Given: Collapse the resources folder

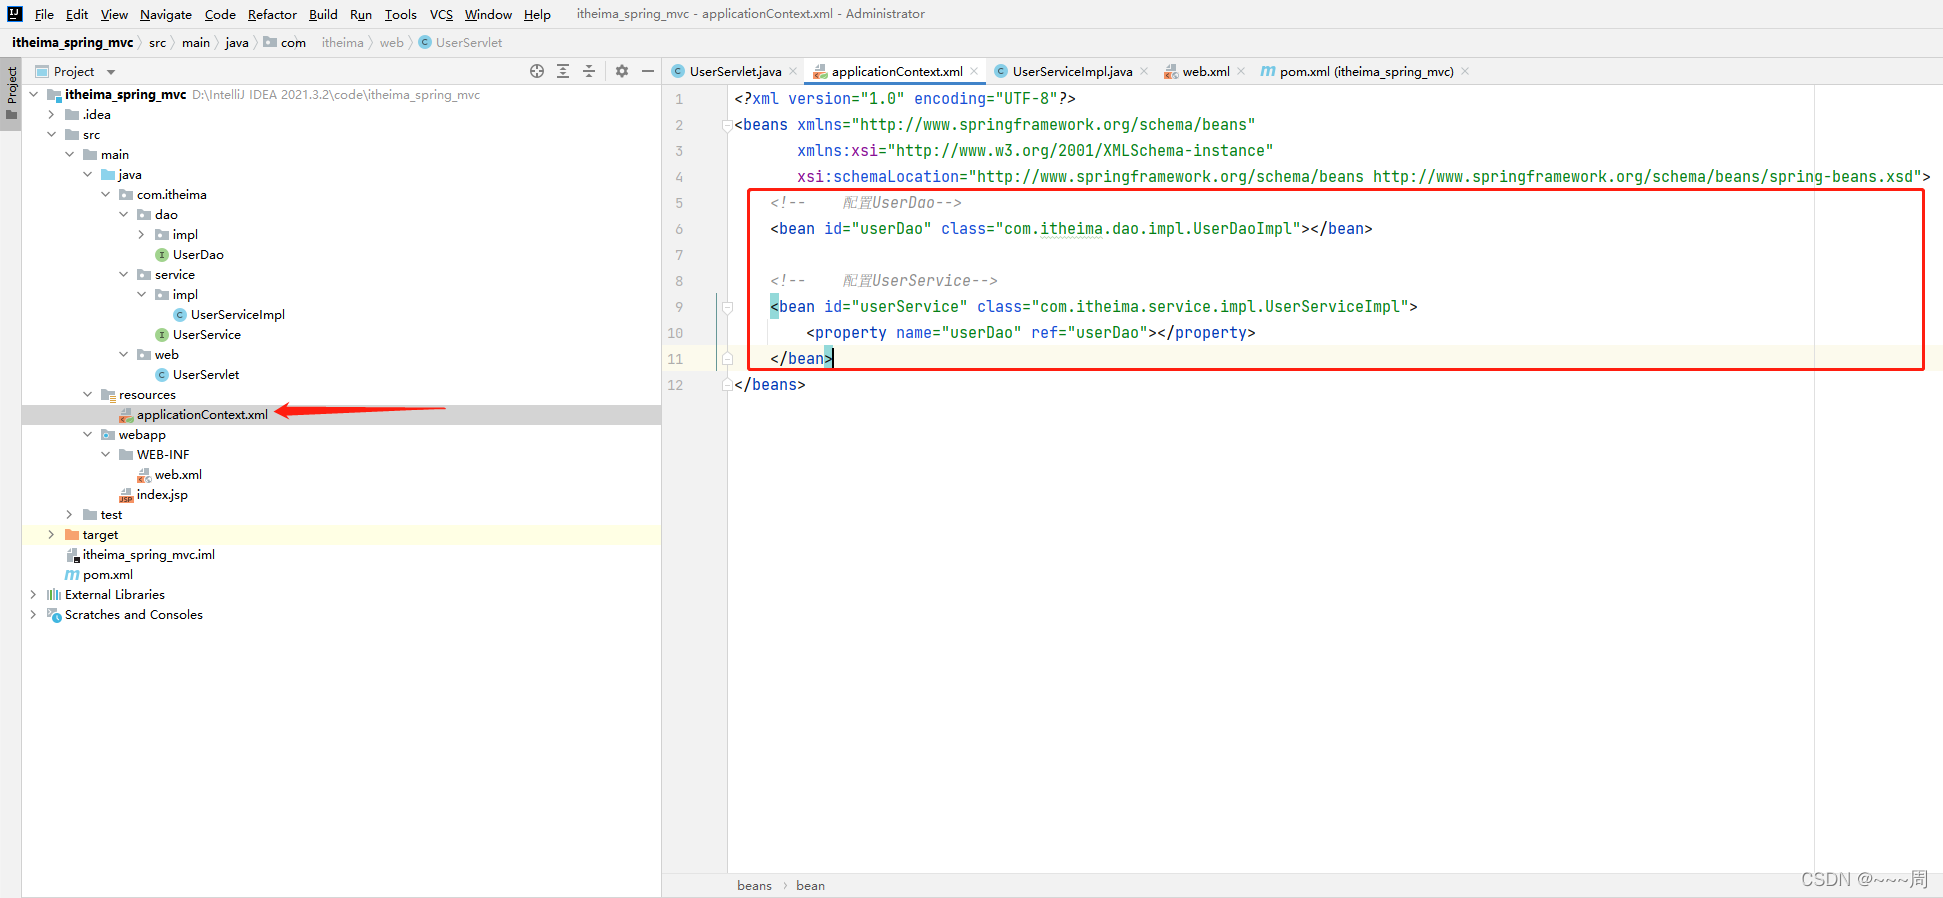Looking at the screenshot, I should tap(88, 395).
